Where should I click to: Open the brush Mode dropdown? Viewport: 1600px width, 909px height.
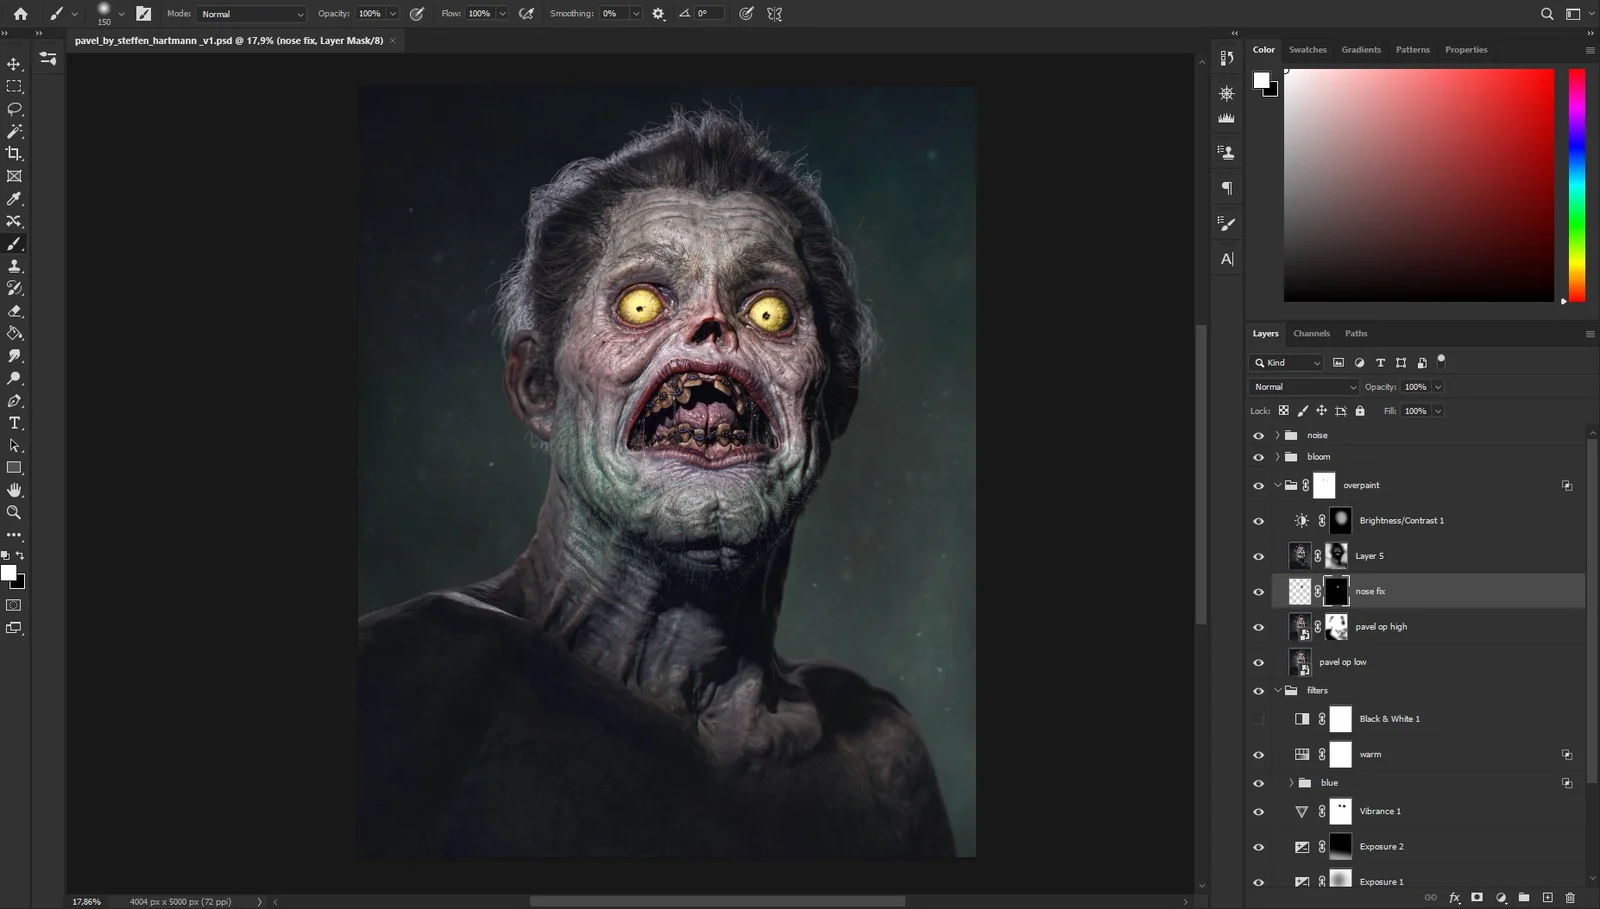click(x=250, y=13)
